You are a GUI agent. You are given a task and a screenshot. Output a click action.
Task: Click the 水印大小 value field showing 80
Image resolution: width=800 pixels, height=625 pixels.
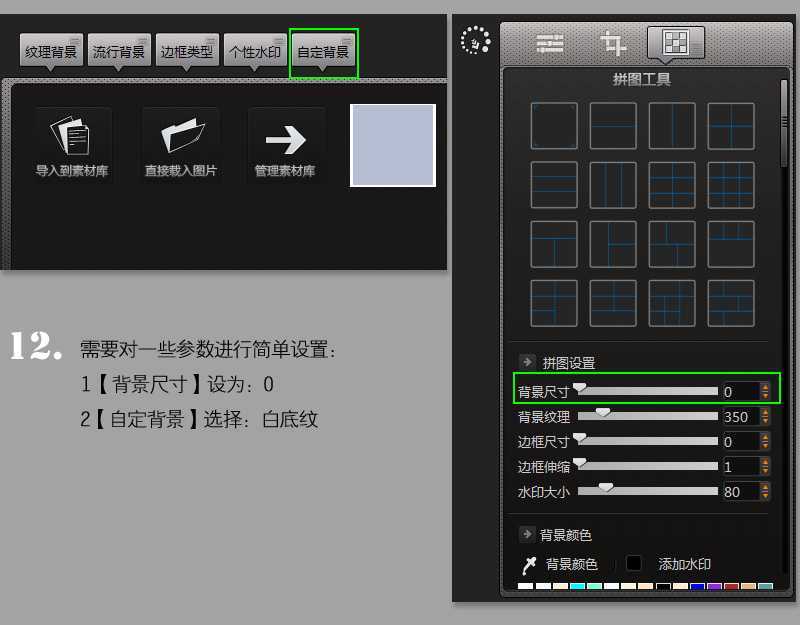click(x=741, y=491)
